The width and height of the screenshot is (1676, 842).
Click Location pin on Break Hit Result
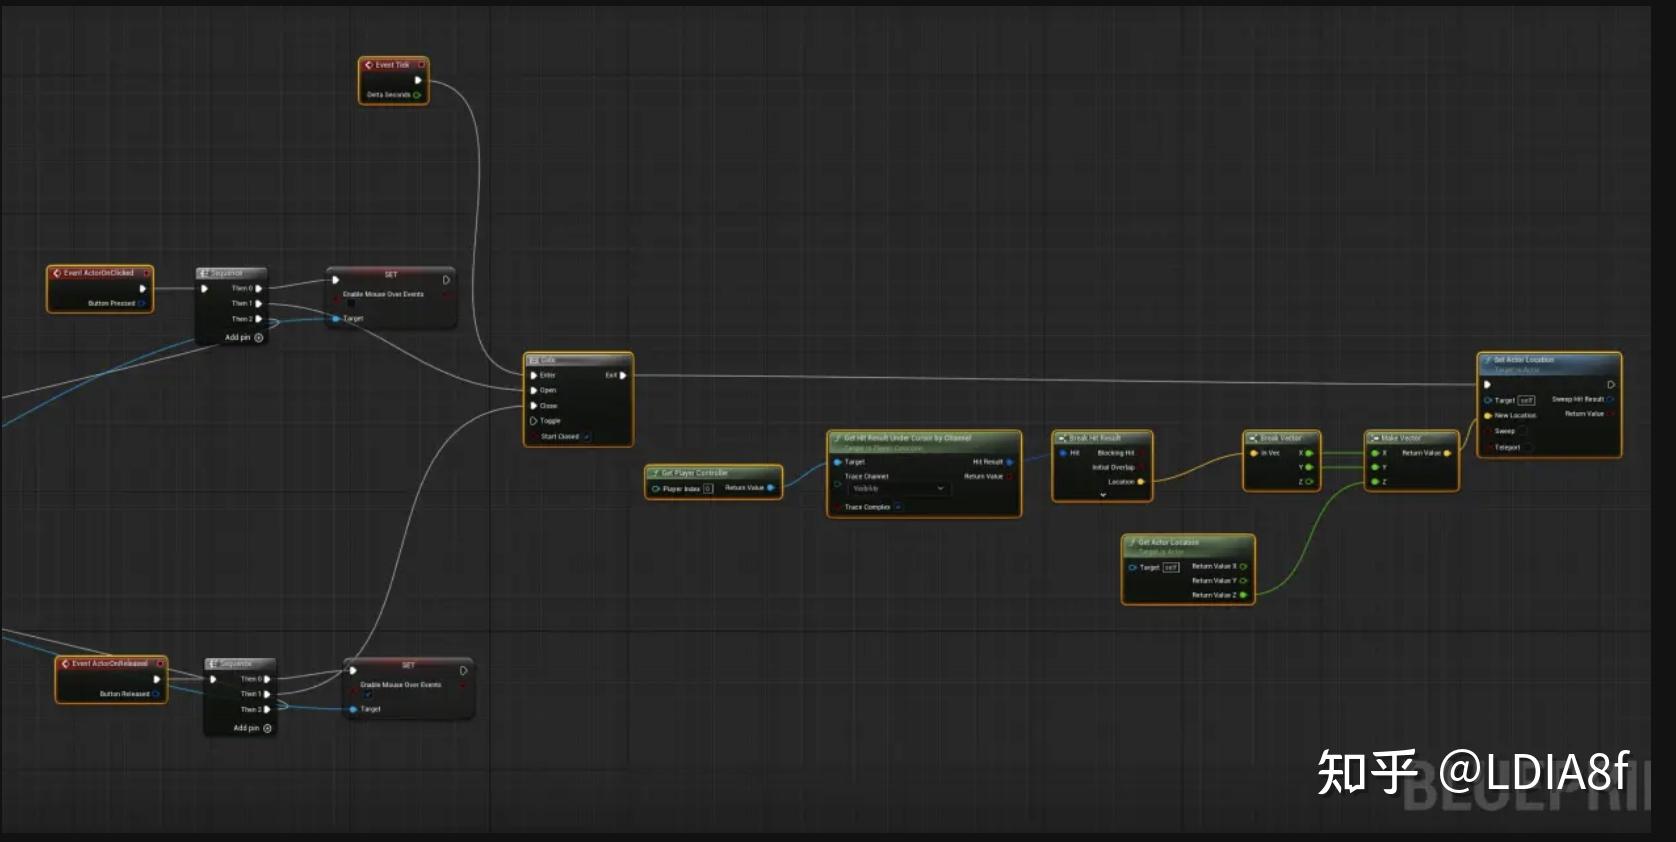1141,482
